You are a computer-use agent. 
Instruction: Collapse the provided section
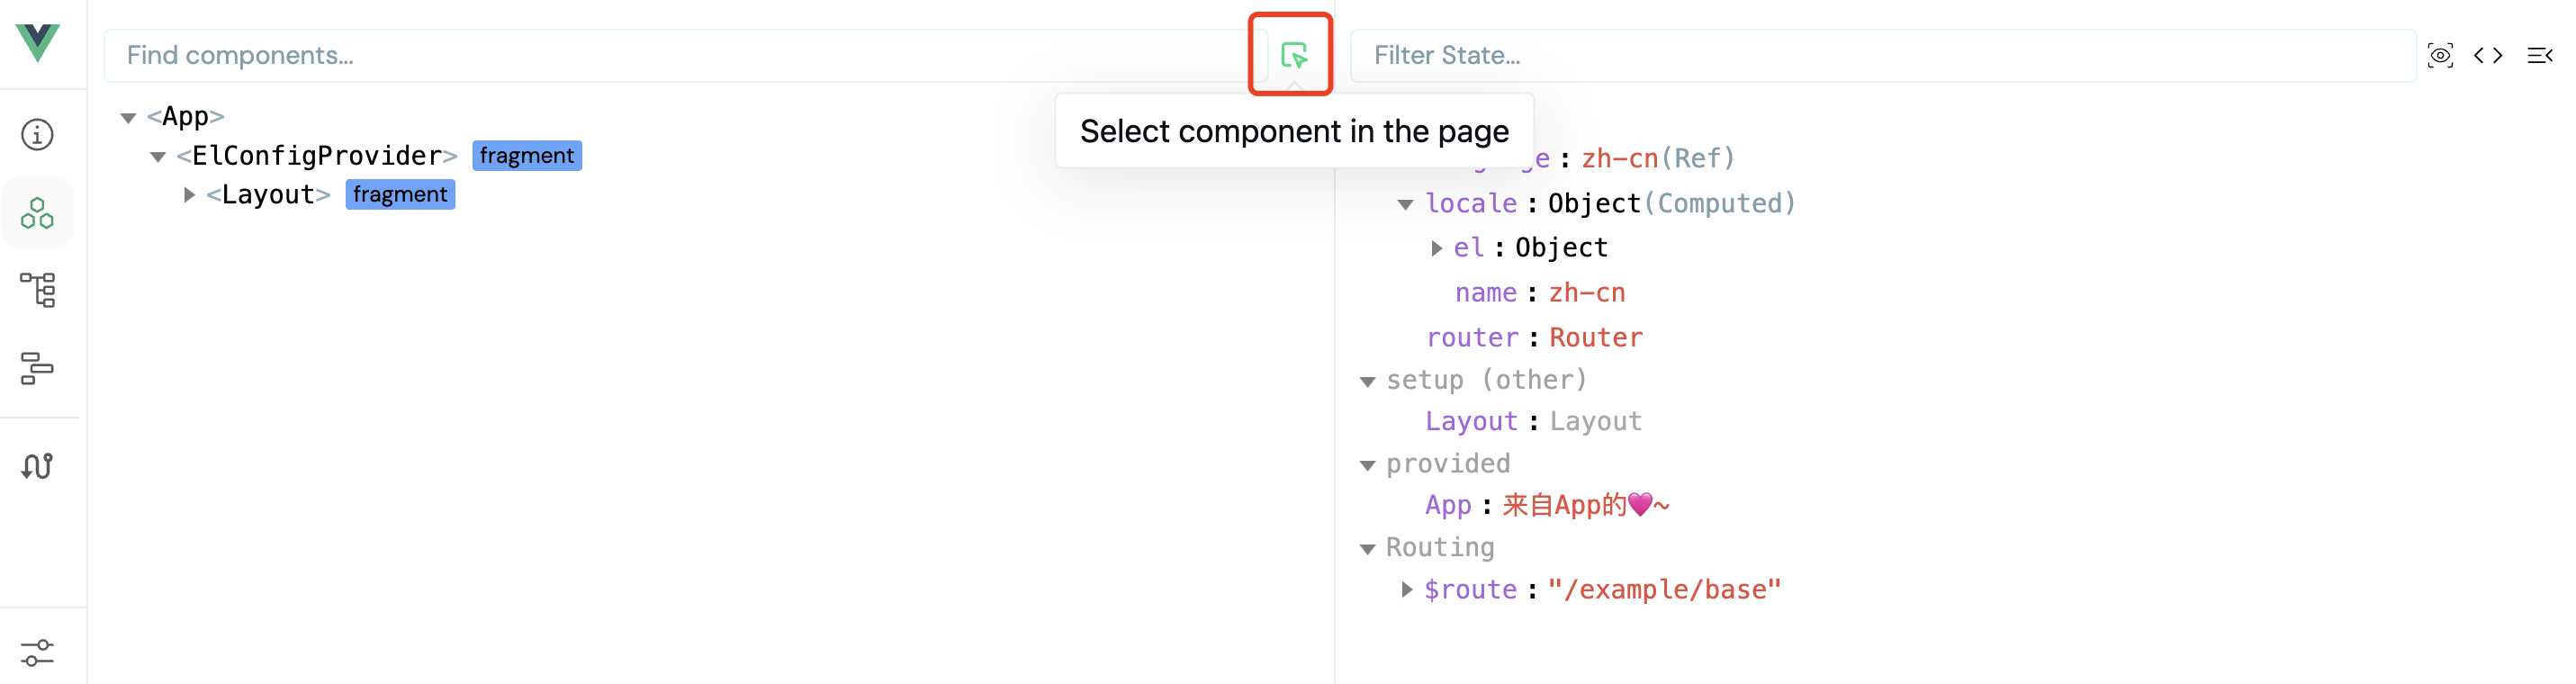(x=1368, y=465)
